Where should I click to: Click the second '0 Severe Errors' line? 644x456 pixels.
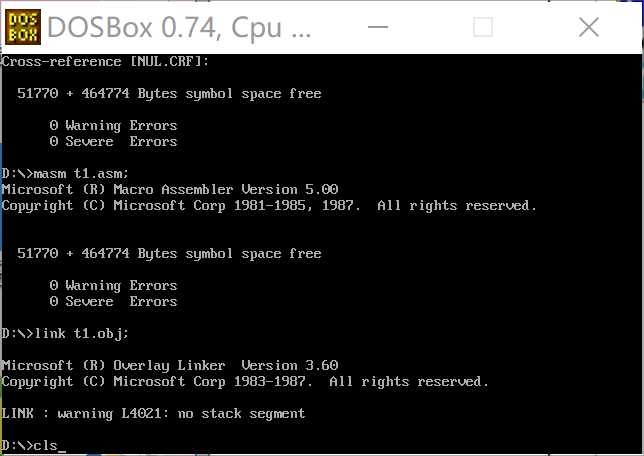click(113, 302)
